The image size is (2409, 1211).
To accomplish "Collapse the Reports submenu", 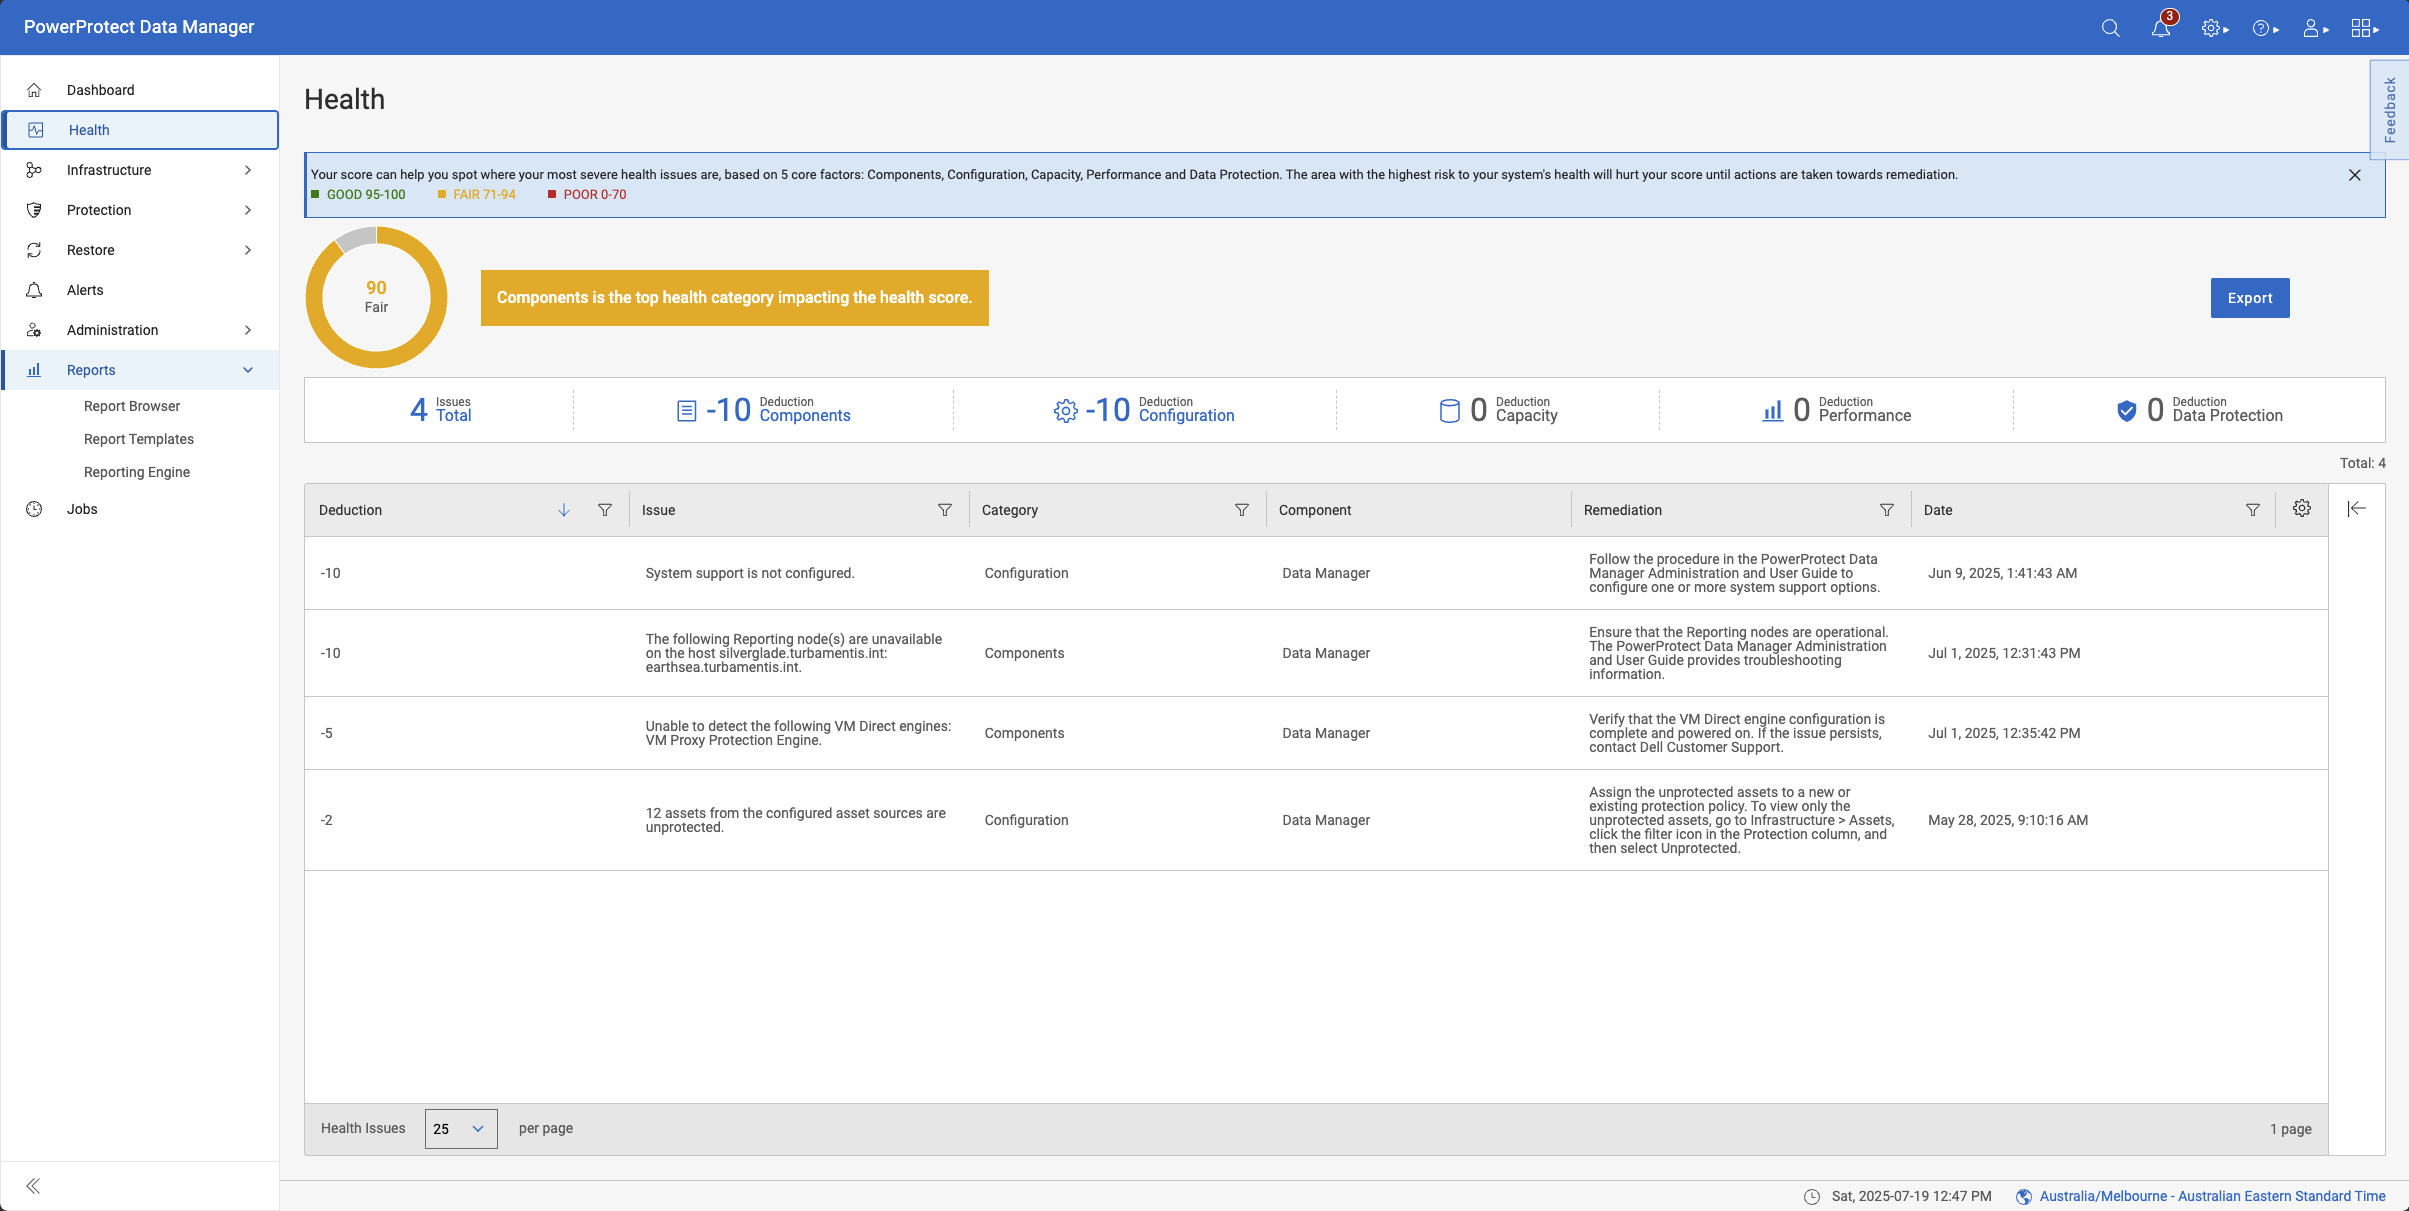I will 248,370.
